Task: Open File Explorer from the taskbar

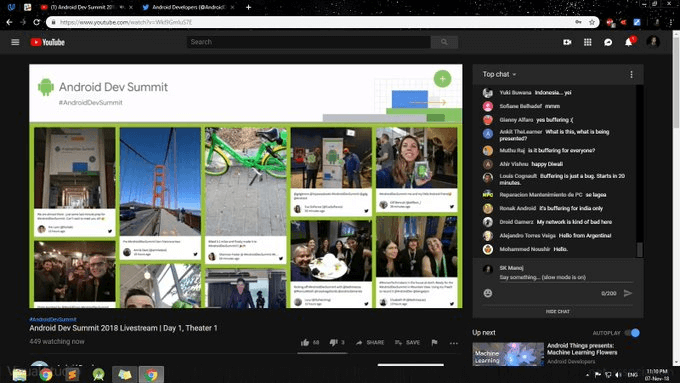Action: pyautogui.click(x=20, y=375)
